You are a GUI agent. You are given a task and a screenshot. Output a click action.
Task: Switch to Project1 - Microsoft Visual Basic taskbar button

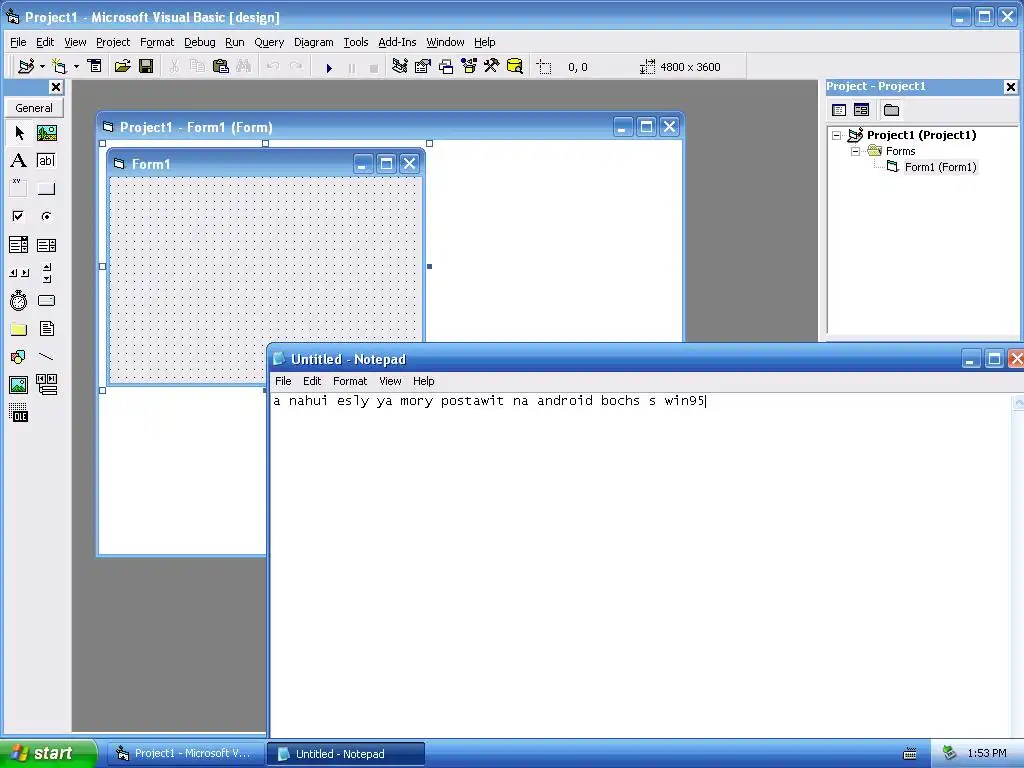(185, 753)
